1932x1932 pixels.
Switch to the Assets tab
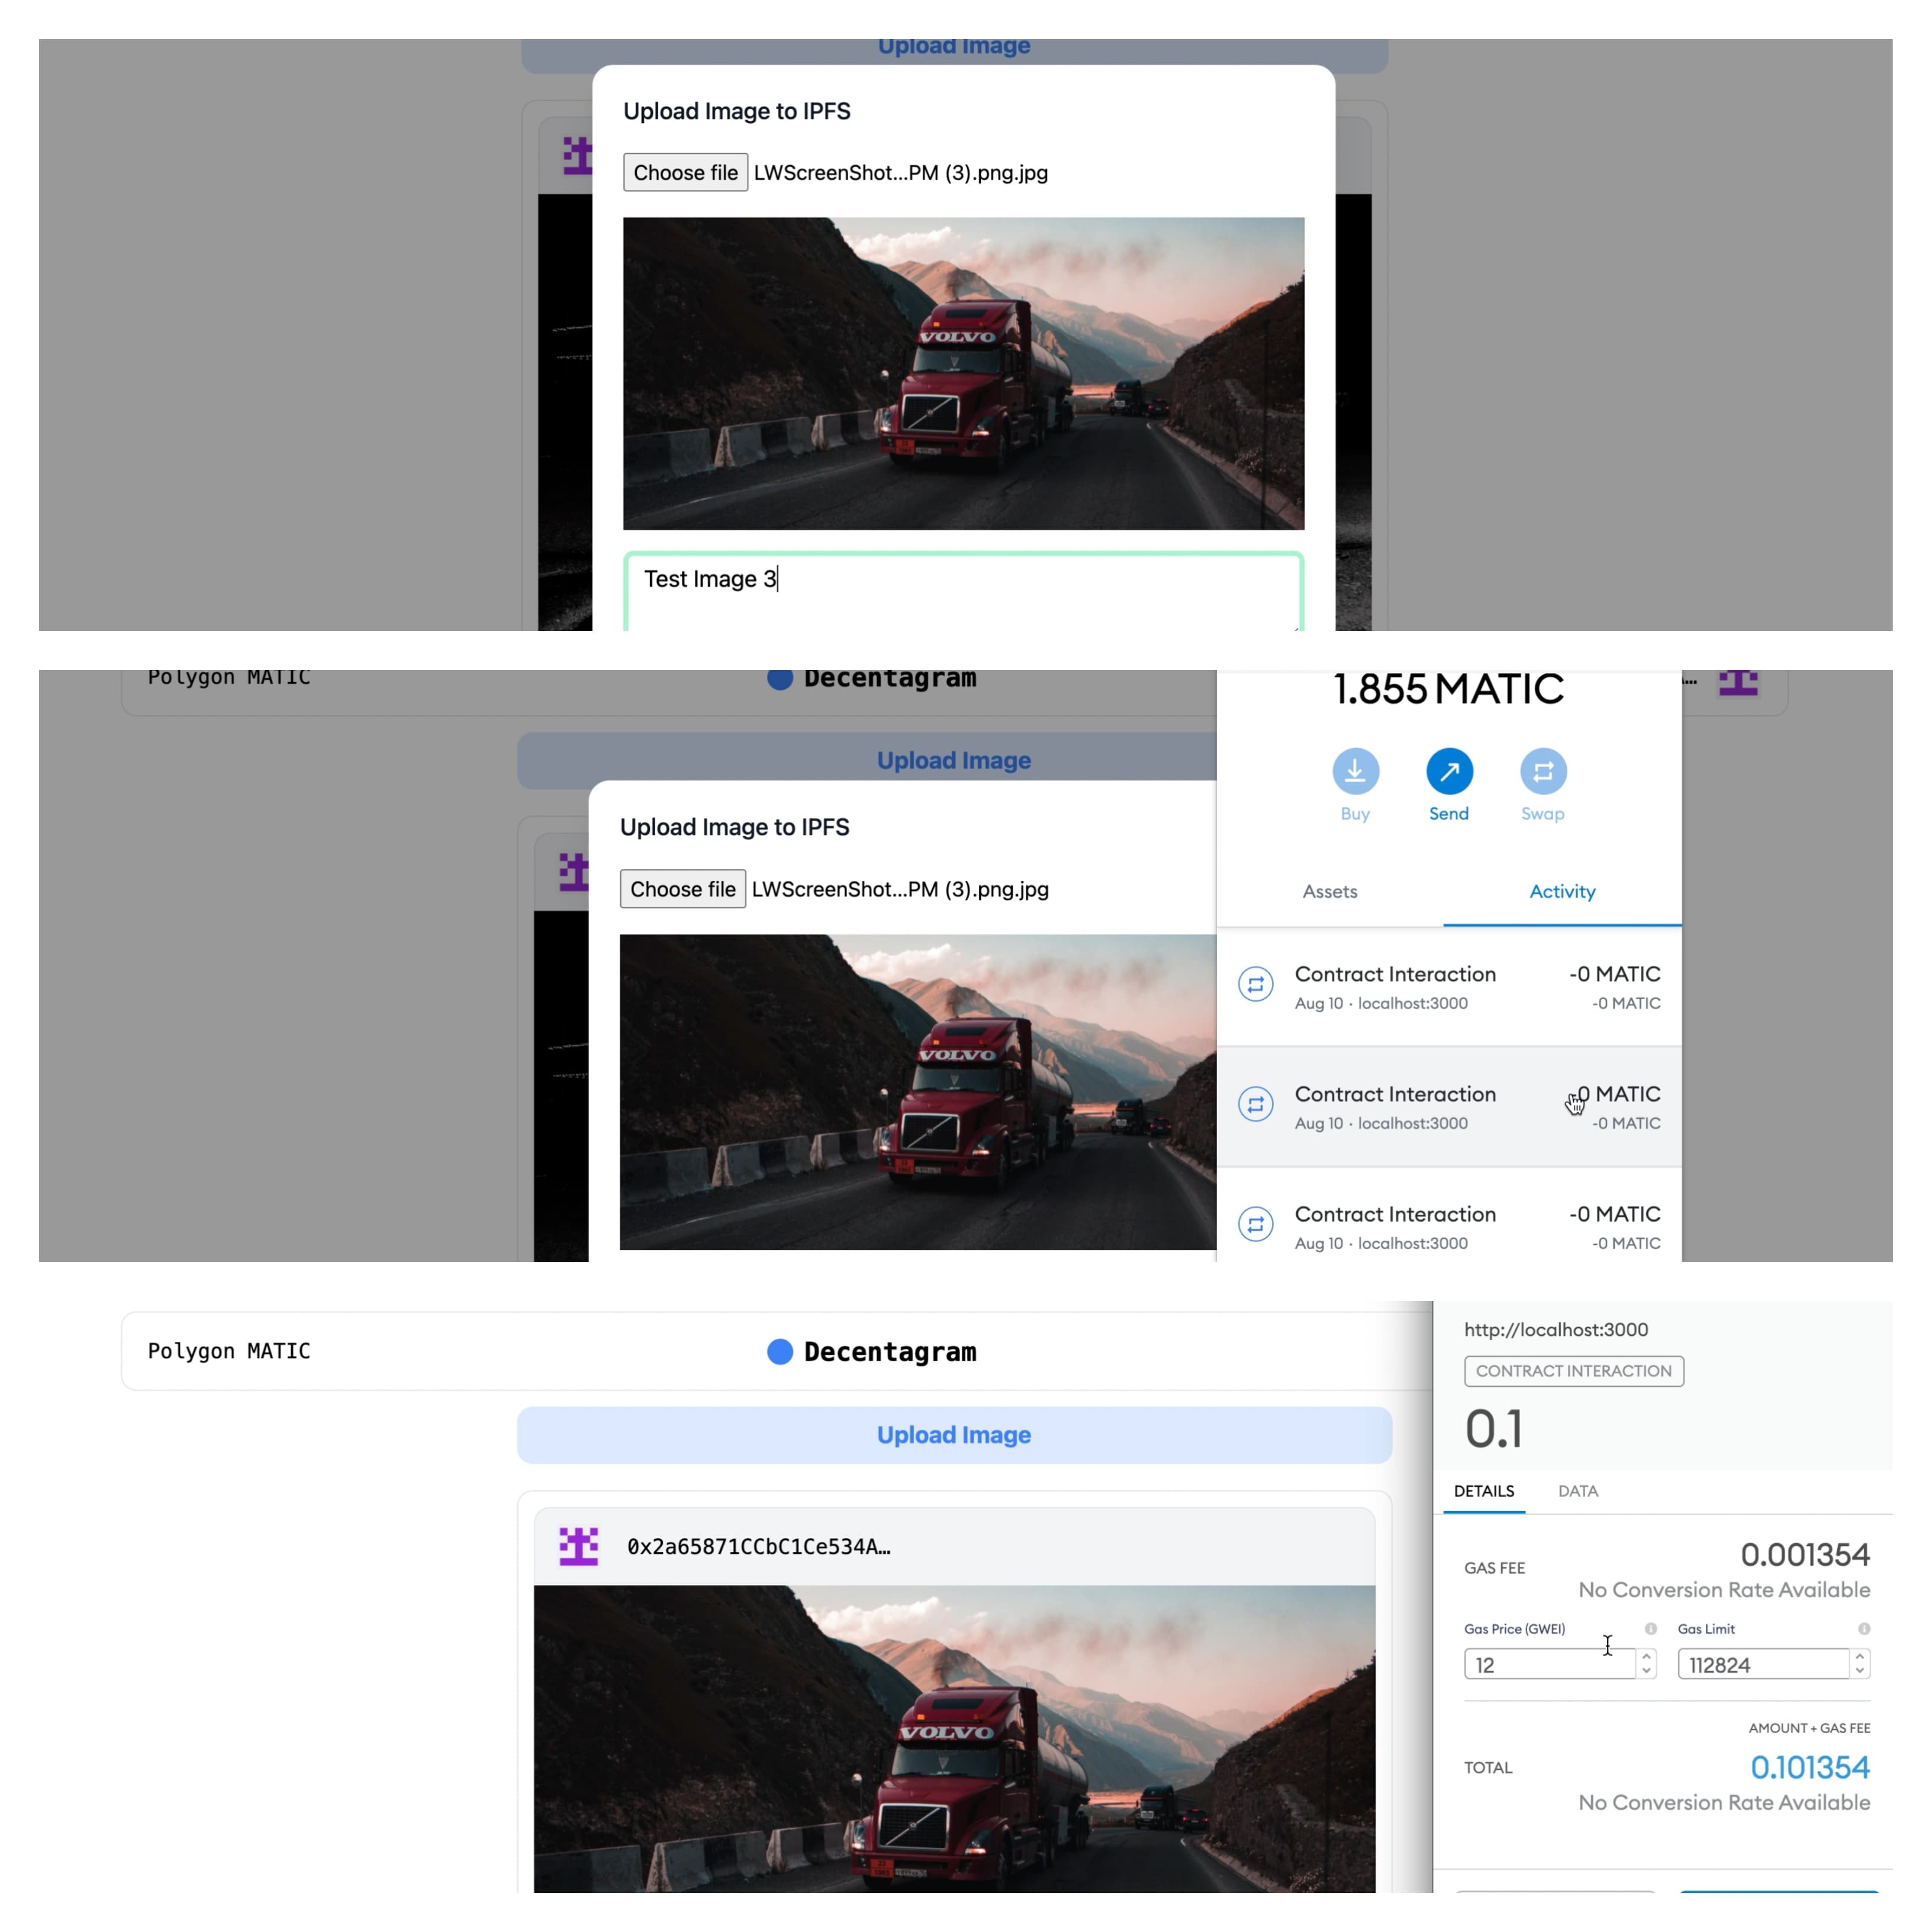pyautogui.click(x=1329, y=891)
